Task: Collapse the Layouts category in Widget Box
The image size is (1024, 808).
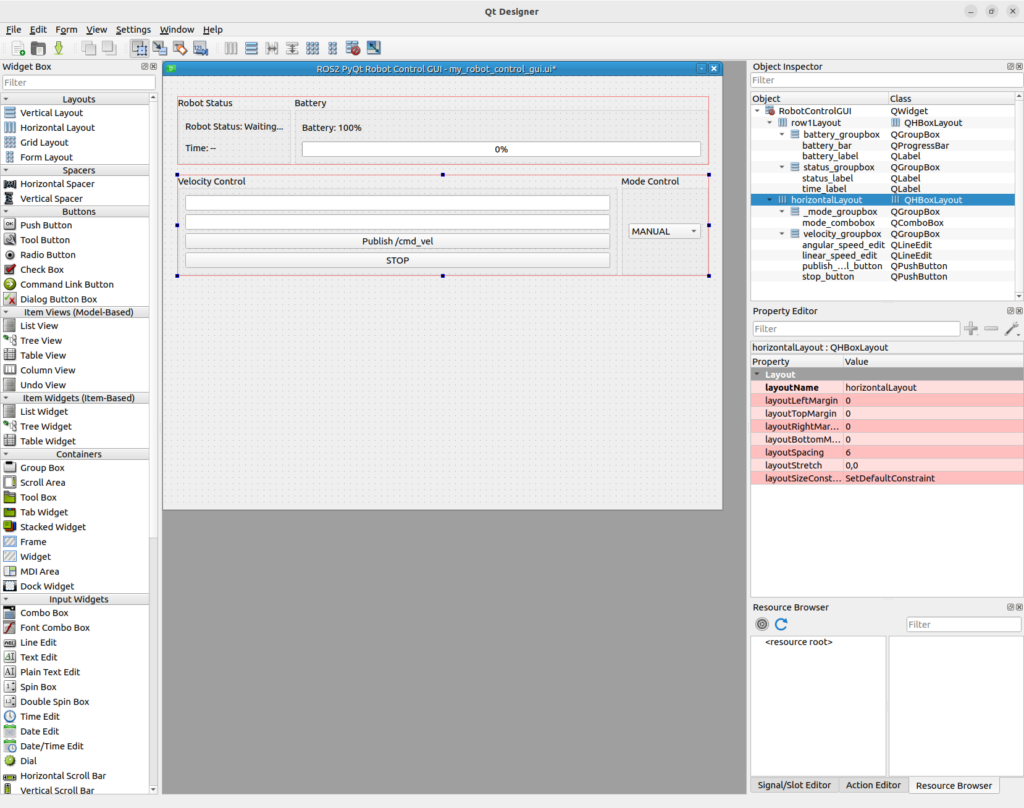Action: [x=7, y=99]
